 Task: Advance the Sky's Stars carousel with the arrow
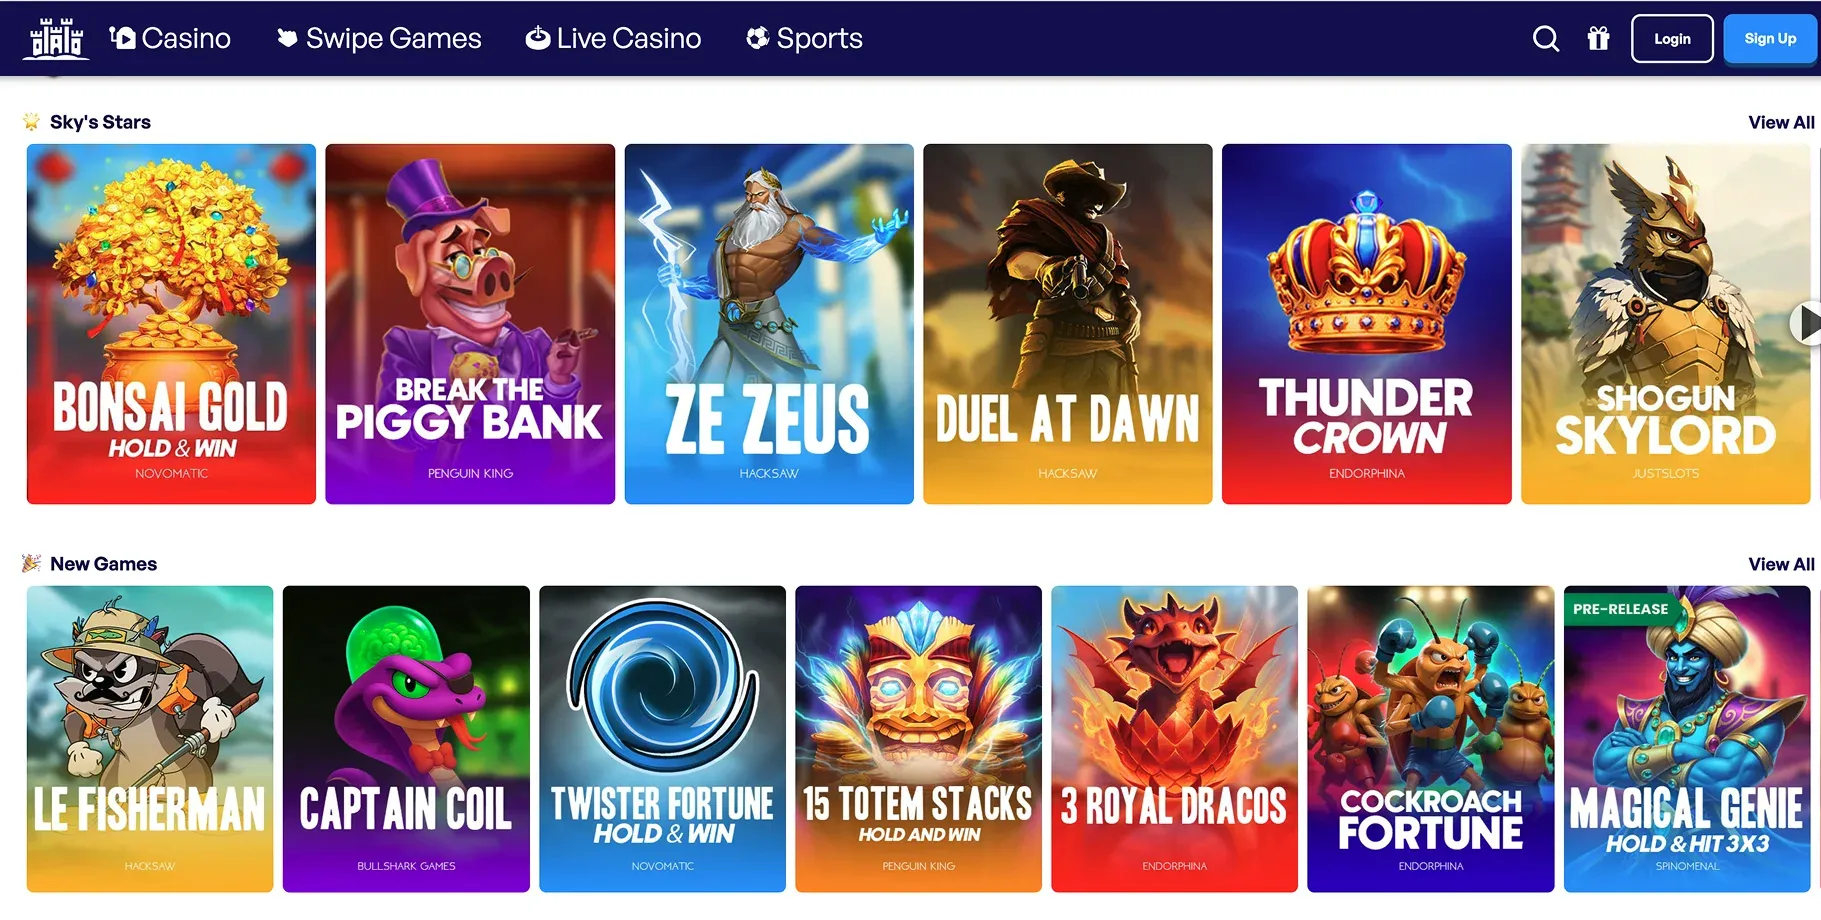point(1806,323)
